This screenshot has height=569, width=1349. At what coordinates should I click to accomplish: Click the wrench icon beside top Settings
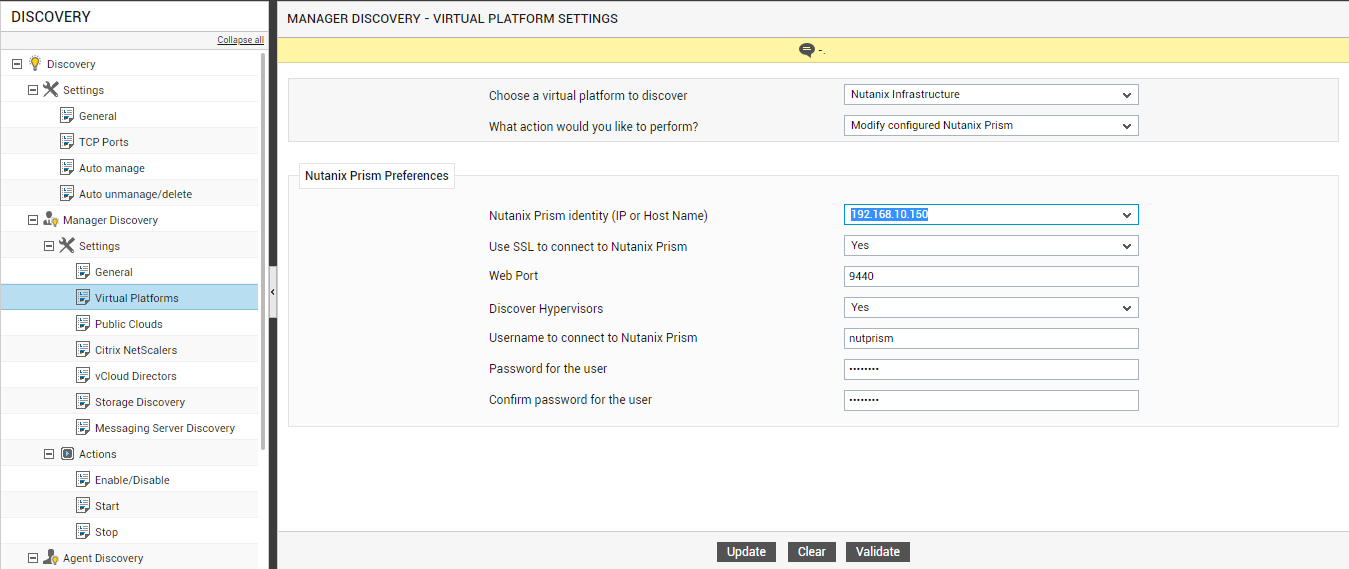coord(50,89)
